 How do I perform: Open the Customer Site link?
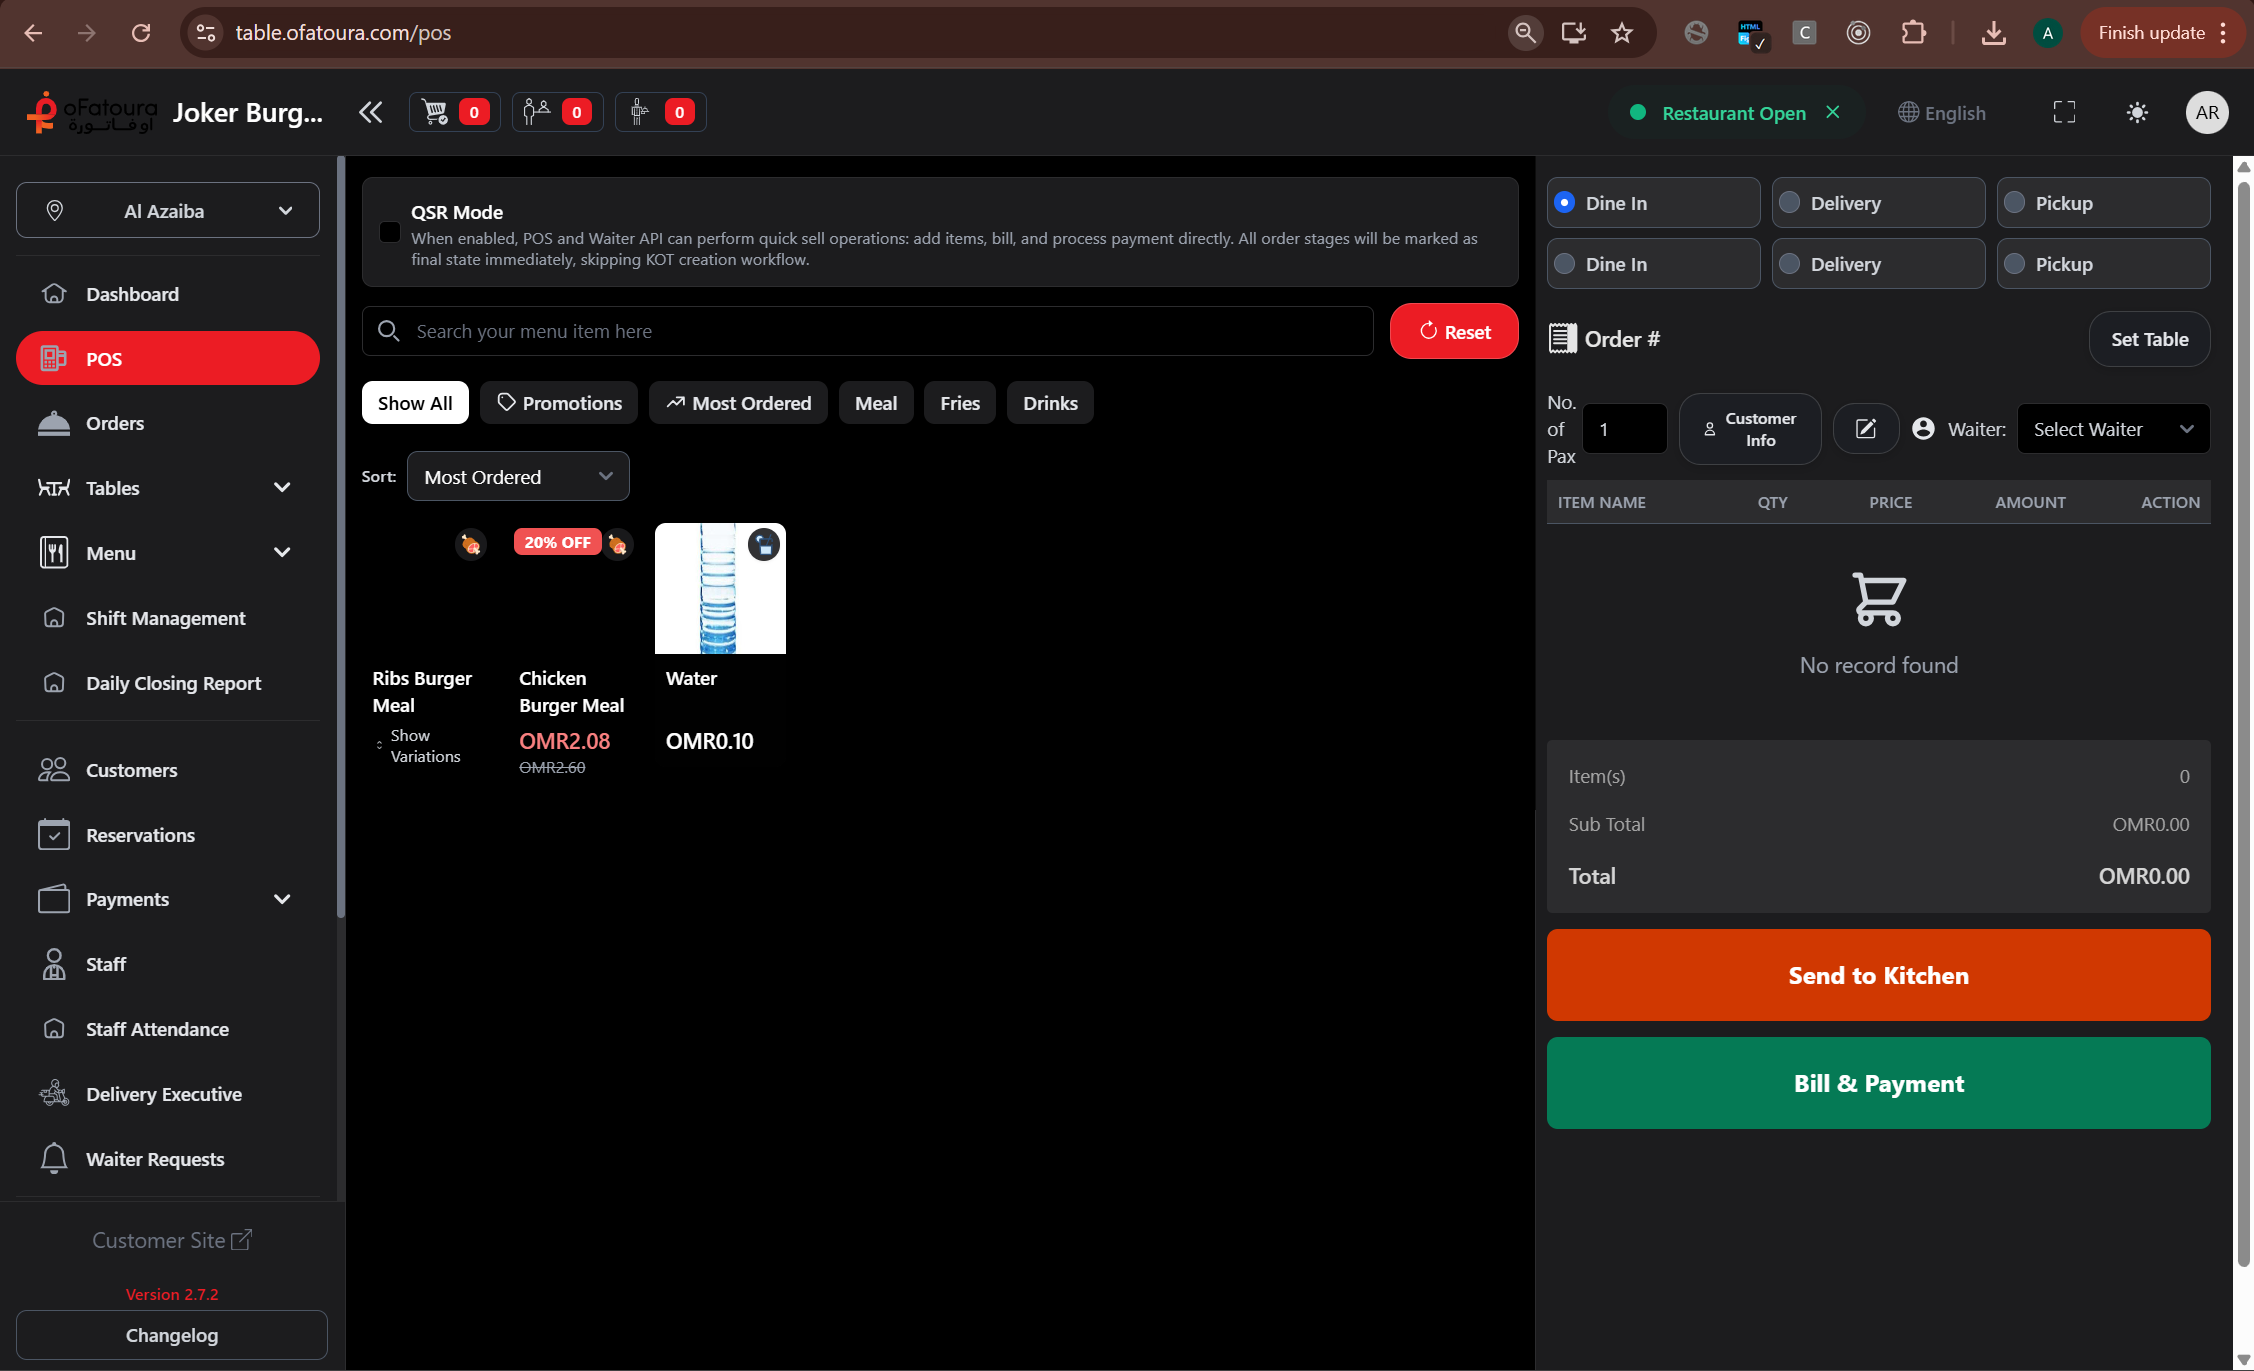tap(171, 1239)
